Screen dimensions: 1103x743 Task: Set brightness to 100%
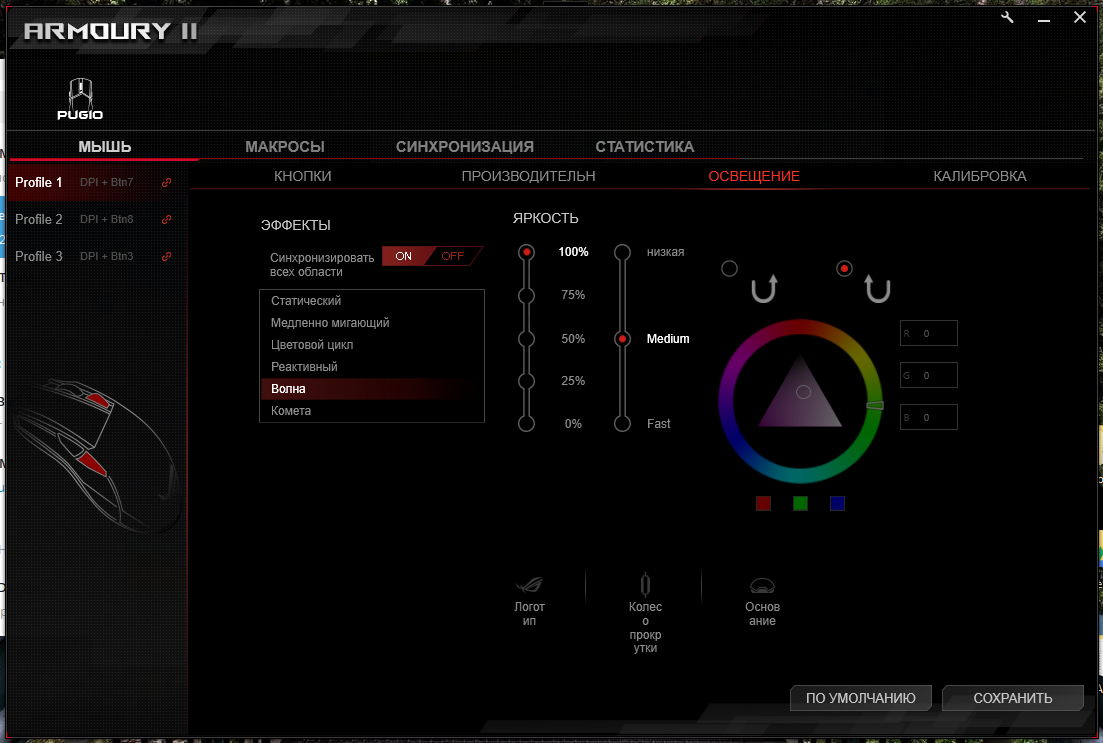tap(526, 253)
